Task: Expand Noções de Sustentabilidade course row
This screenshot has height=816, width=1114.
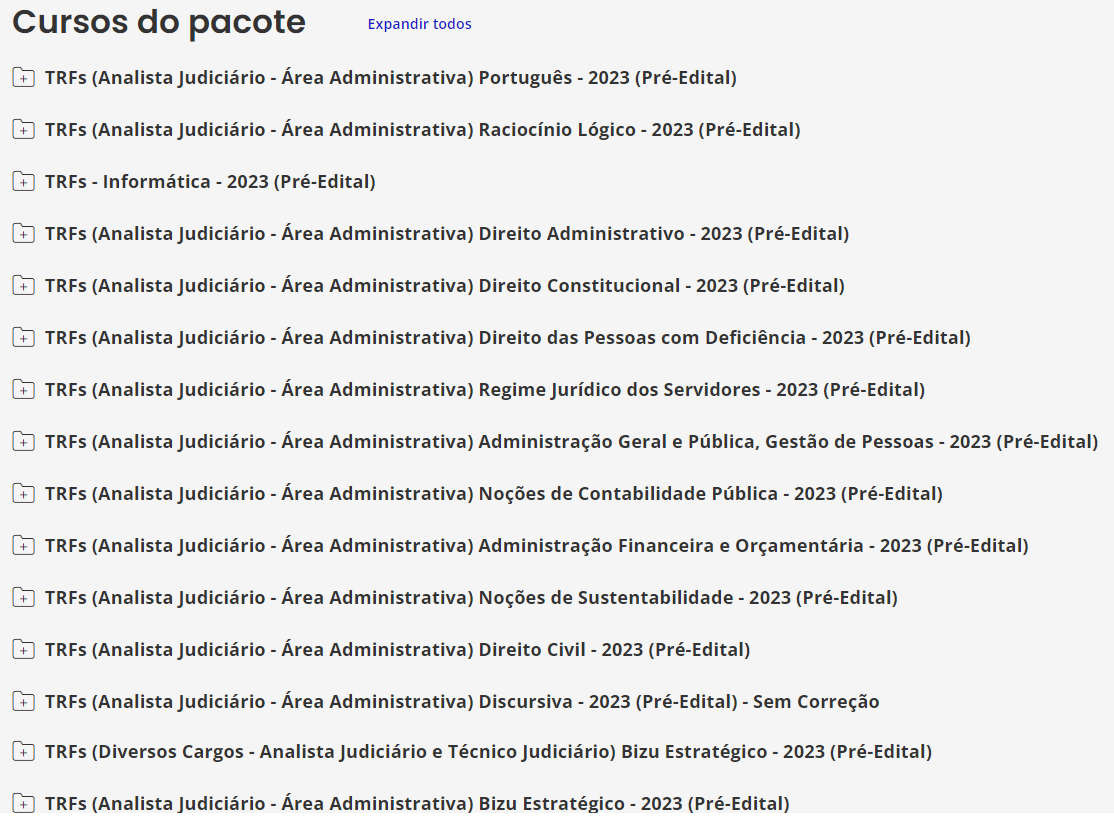Action: [470, 597]
